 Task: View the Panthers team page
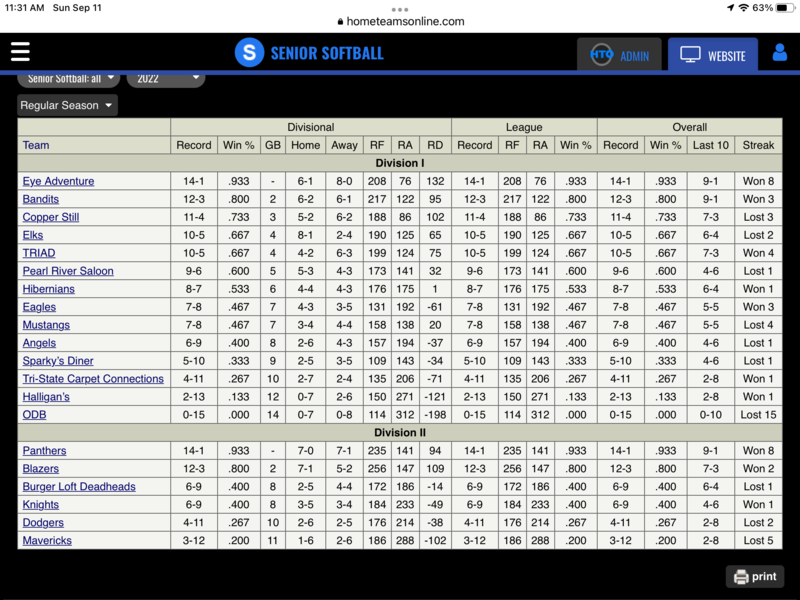(x=44, y=450)
